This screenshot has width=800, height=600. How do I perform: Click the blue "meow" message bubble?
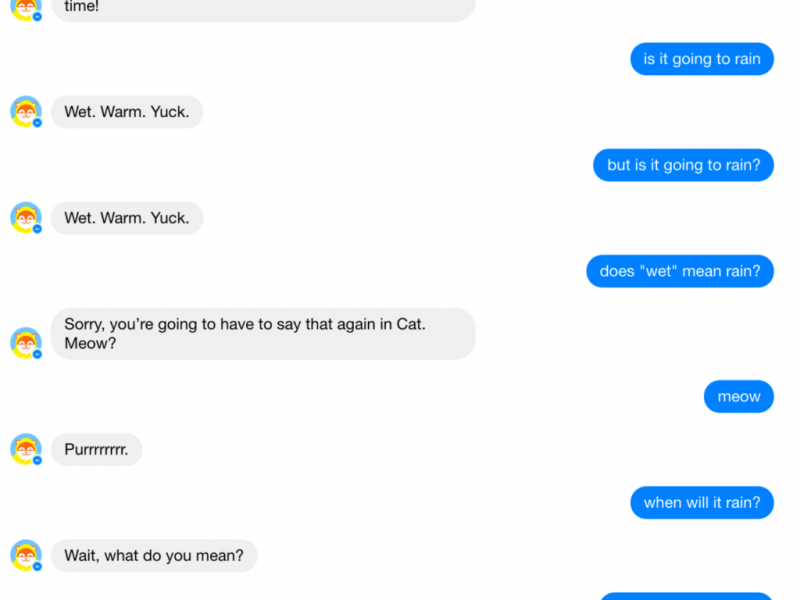[x=739, y=397]
